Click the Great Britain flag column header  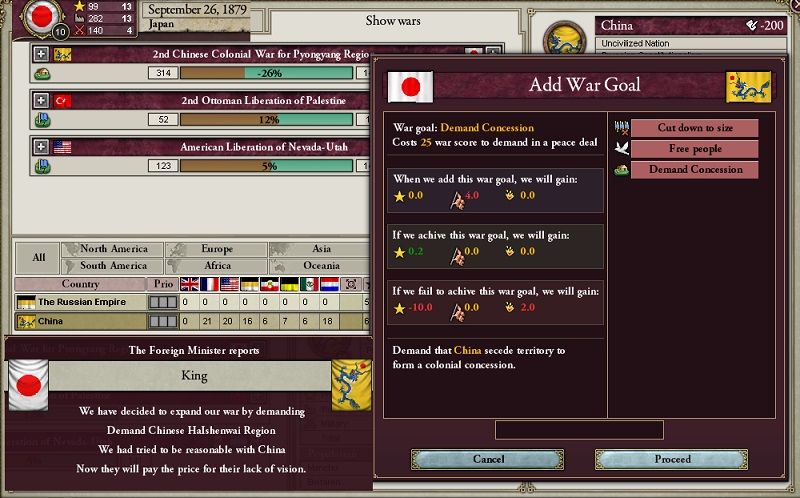190,284
